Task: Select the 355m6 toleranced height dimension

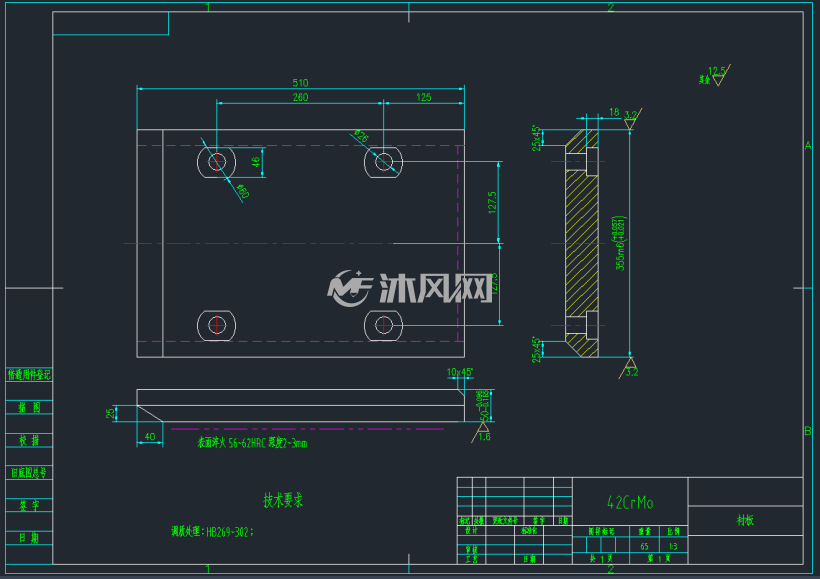Action: click(619, 243)
